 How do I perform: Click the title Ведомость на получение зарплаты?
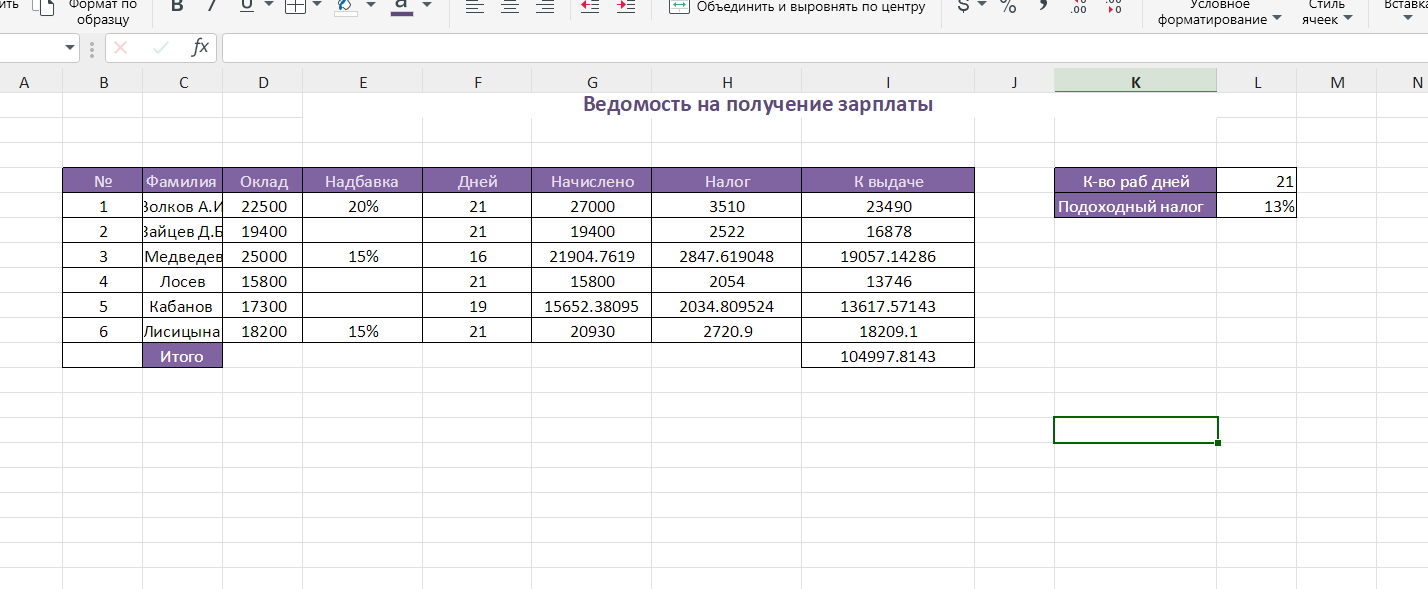758,104
